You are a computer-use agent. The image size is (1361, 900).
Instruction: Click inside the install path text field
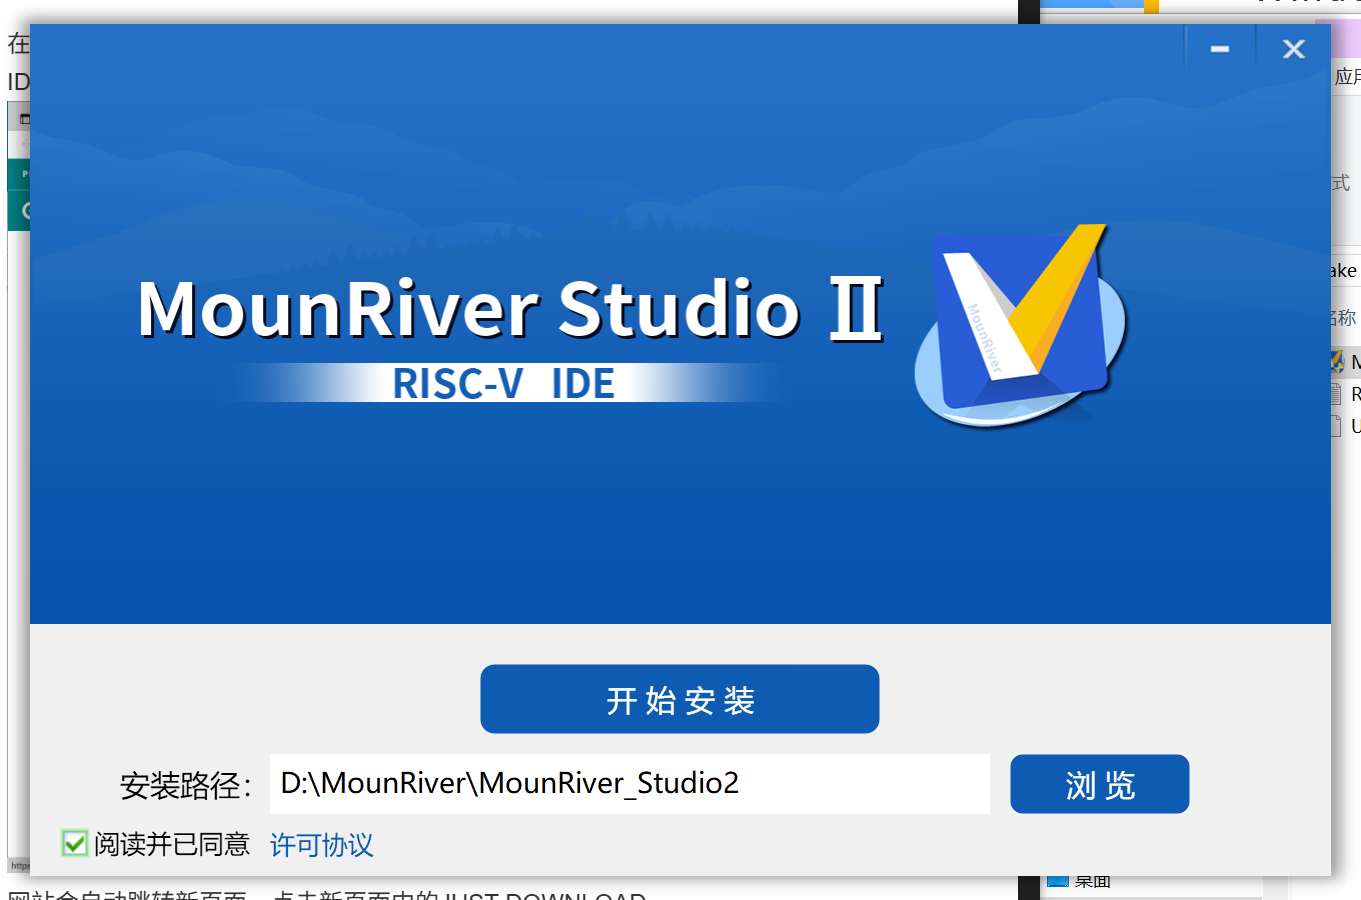tap(629, 784)
